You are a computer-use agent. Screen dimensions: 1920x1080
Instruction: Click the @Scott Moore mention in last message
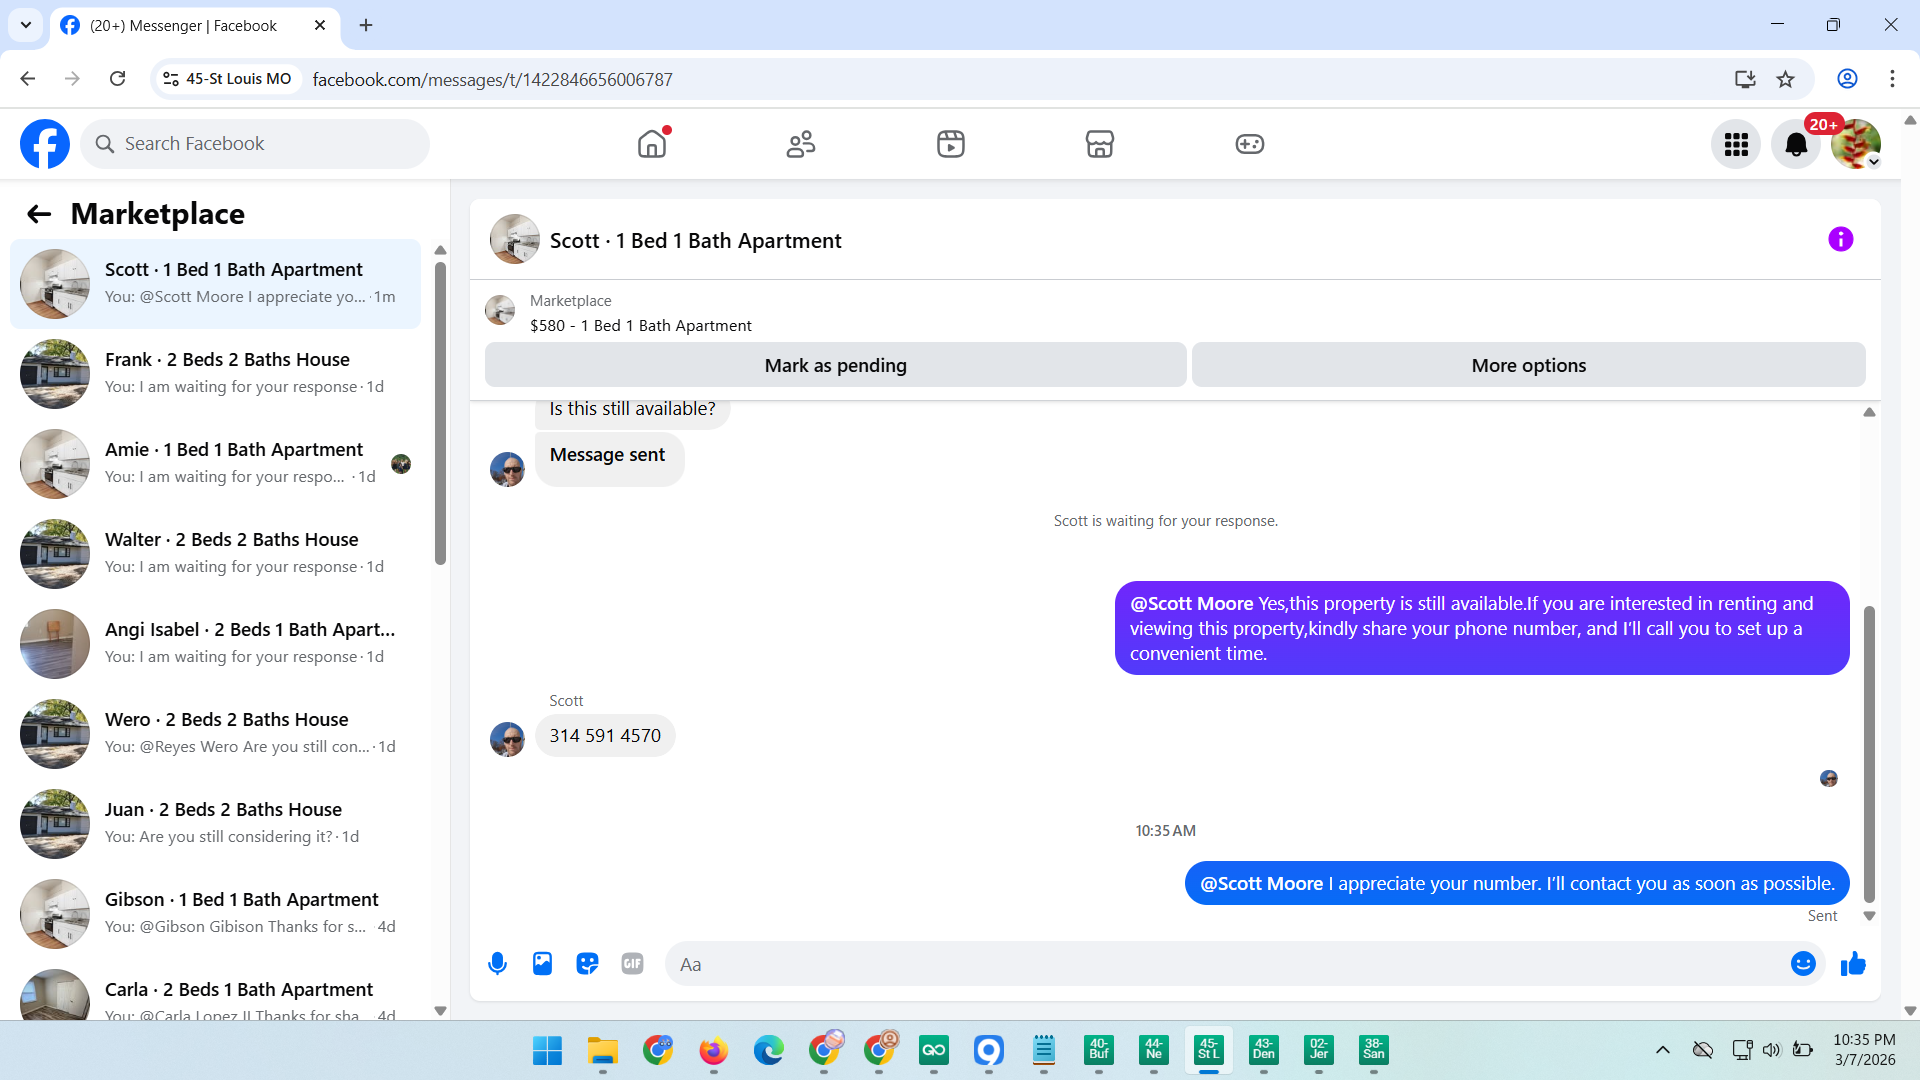(1261, 884)
